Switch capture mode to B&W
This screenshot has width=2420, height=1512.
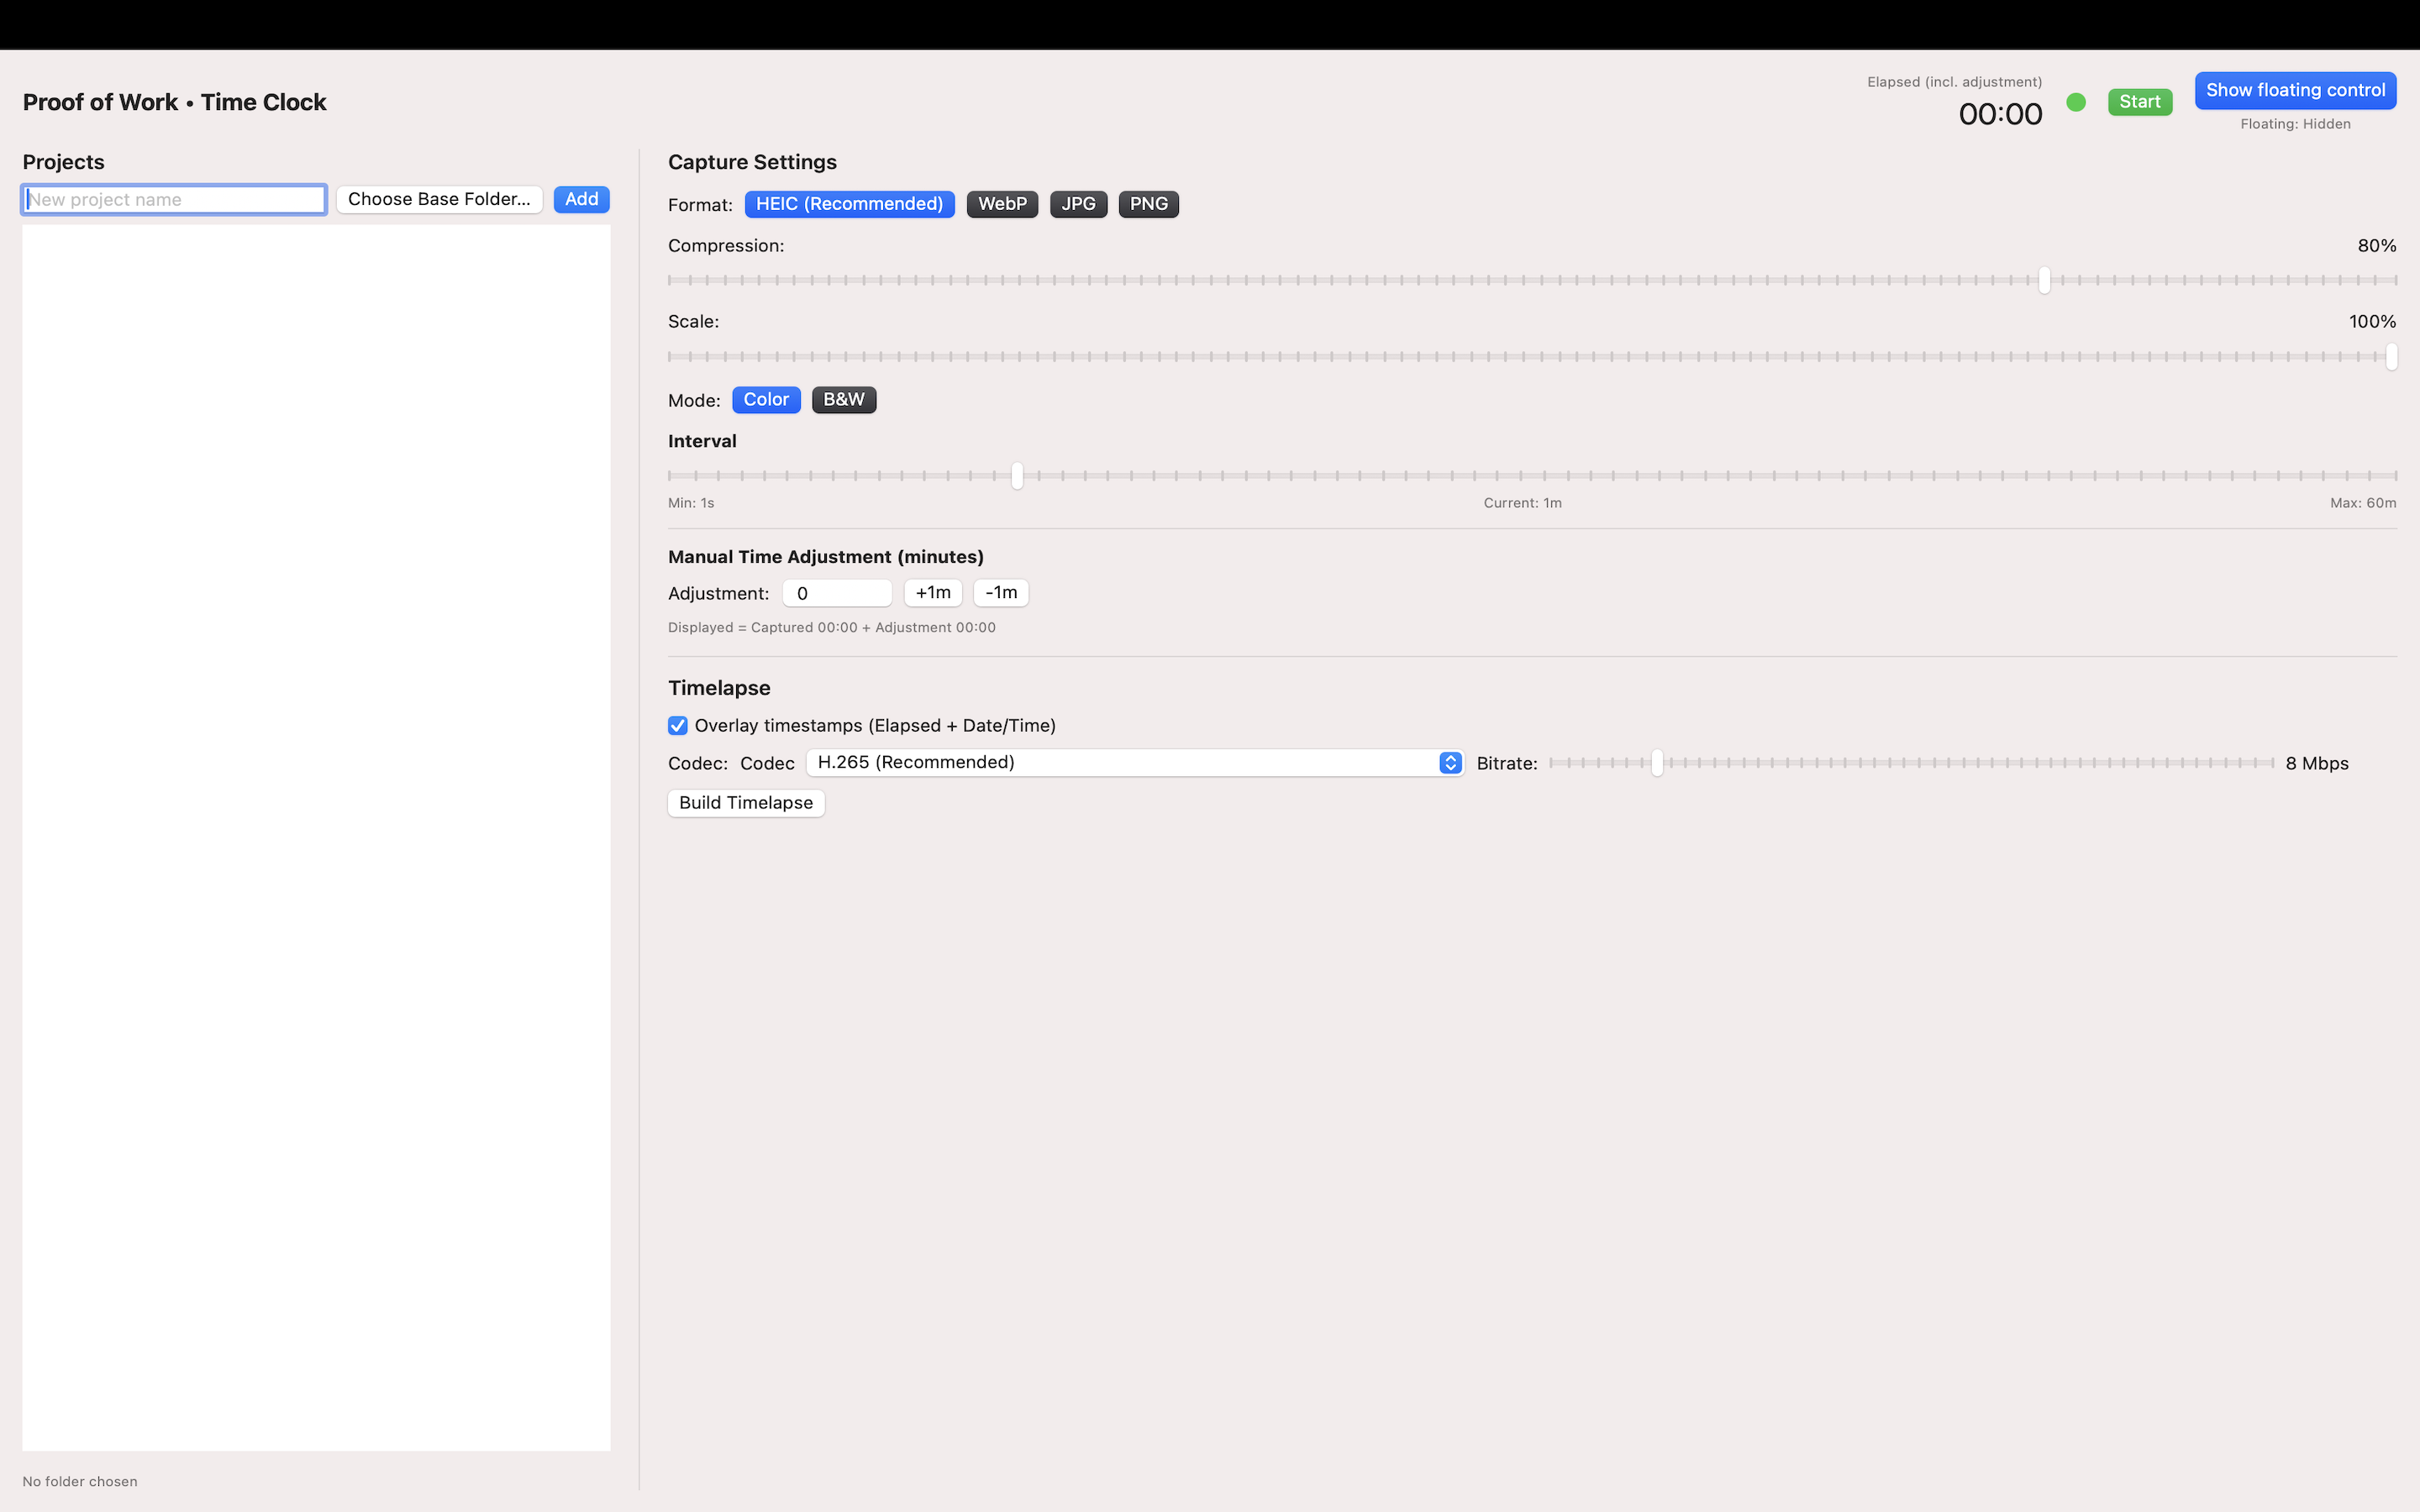pos(843,400)
